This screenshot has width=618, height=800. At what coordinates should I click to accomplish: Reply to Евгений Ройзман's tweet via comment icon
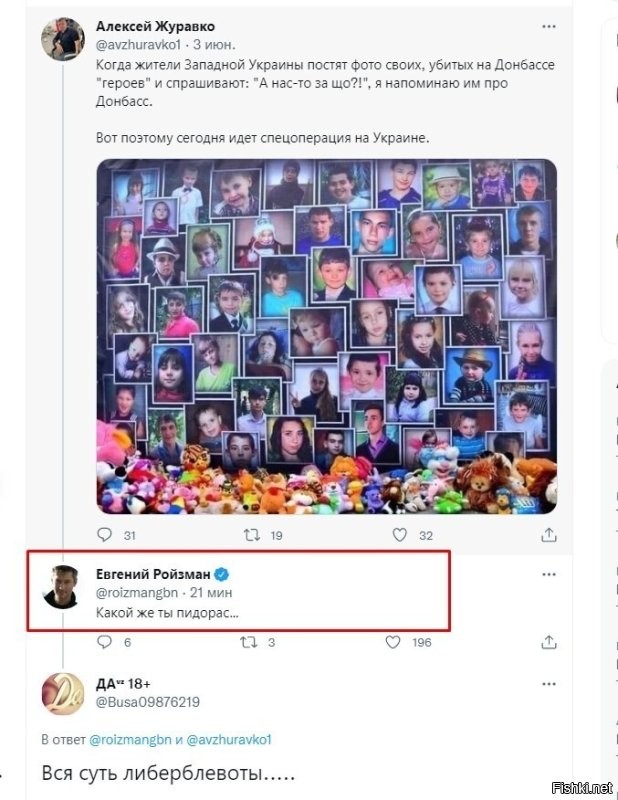[104, 641]
